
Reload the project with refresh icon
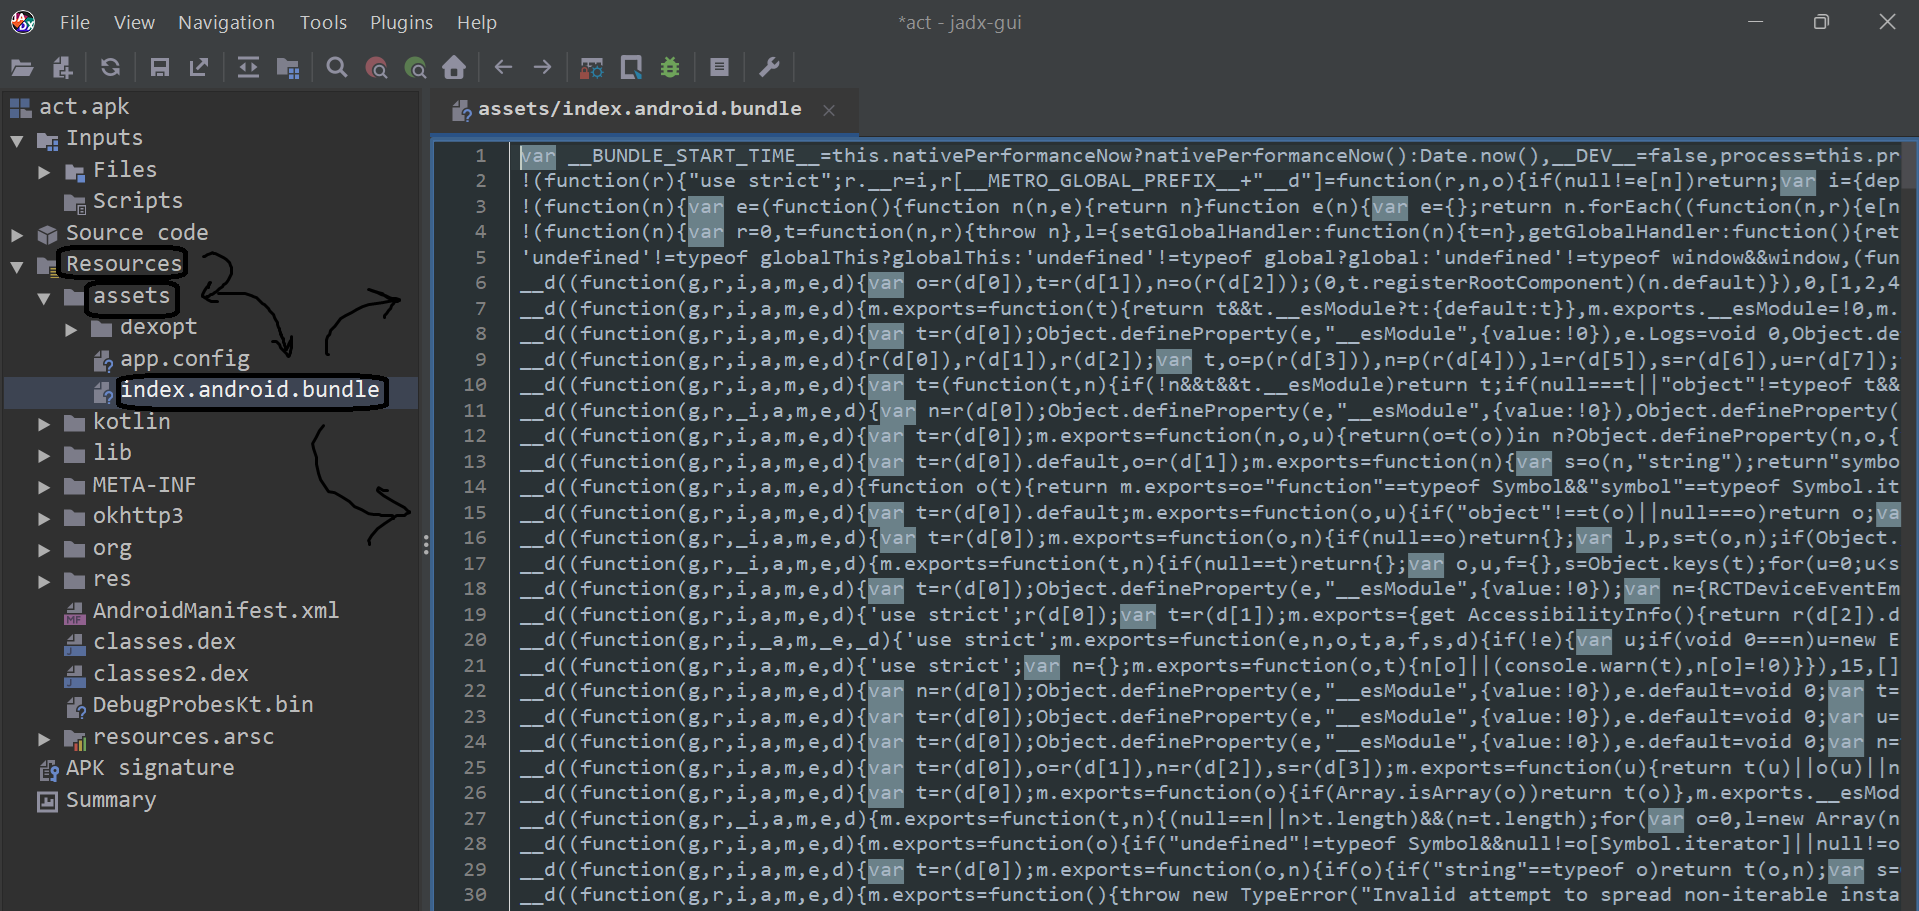tap(110, 68)
